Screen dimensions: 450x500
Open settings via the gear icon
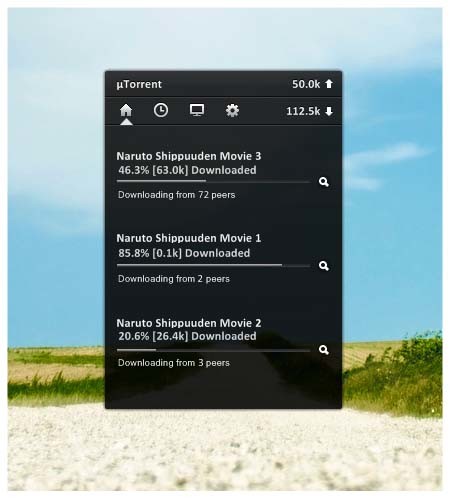(232, 110)
